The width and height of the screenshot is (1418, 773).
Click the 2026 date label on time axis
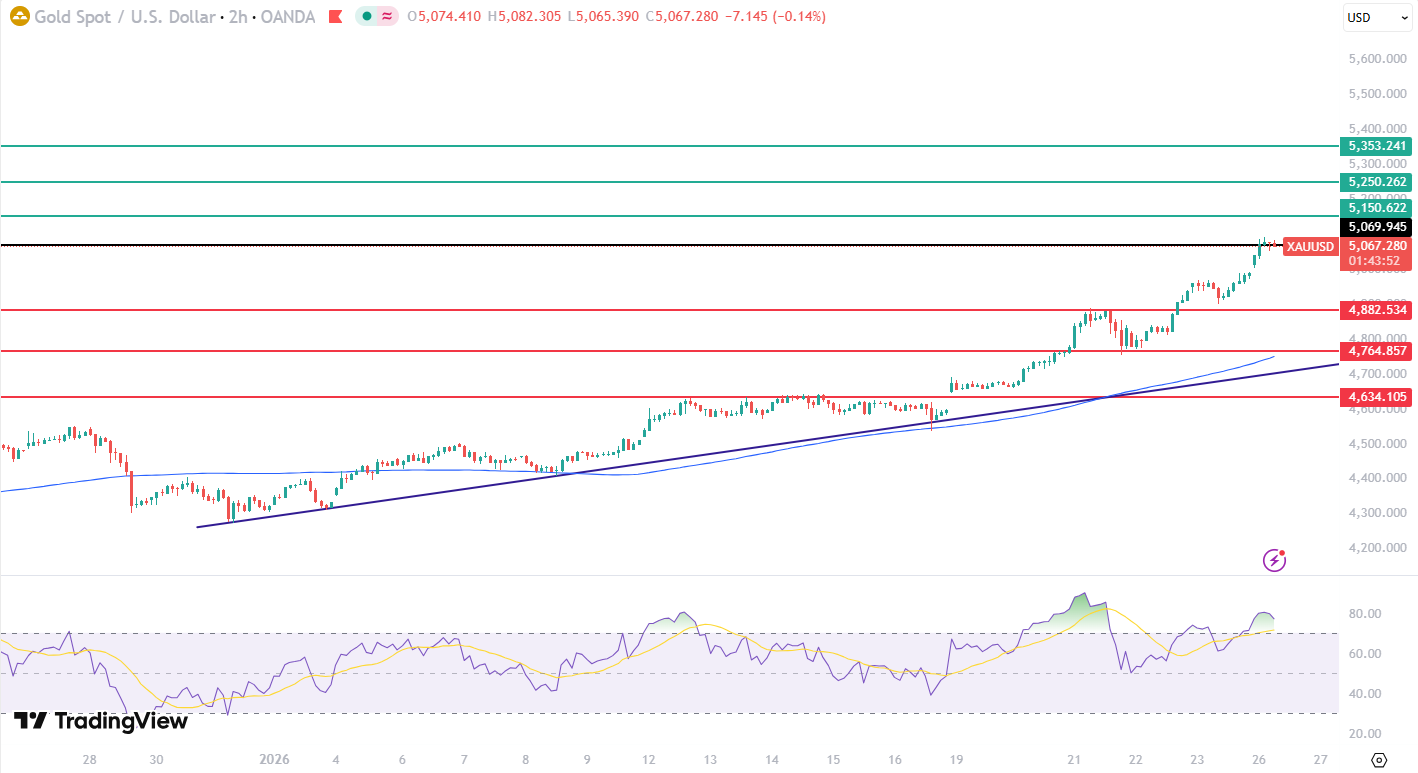tap(273, 759)
